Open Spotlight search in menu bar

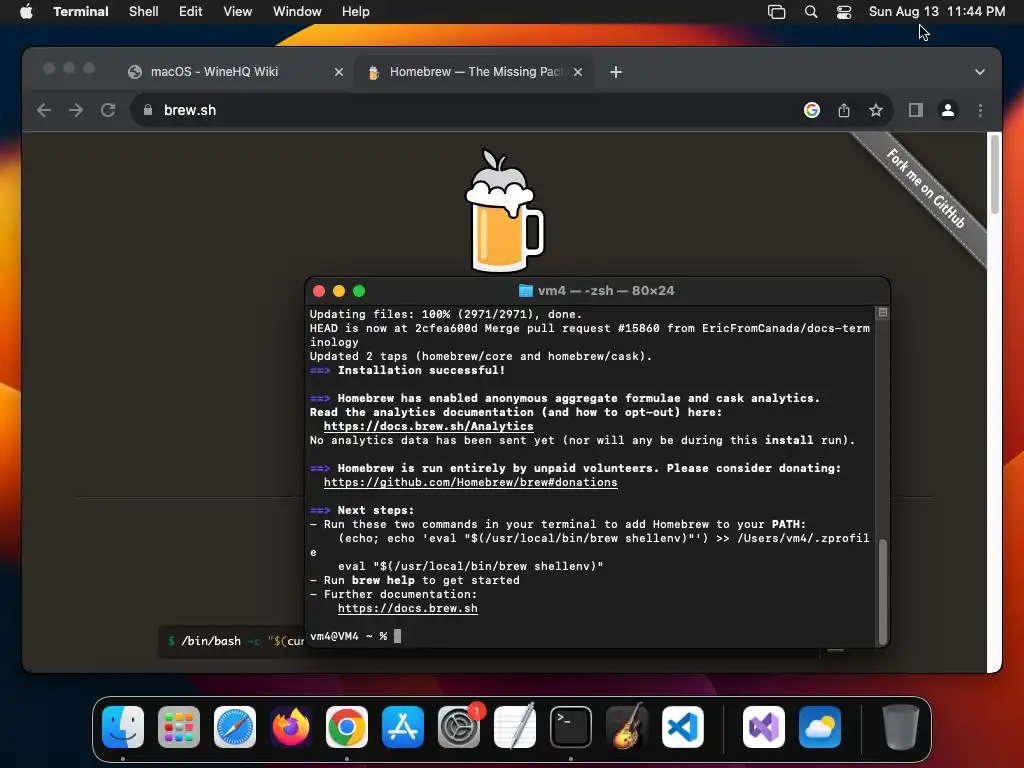pos(810,12)
